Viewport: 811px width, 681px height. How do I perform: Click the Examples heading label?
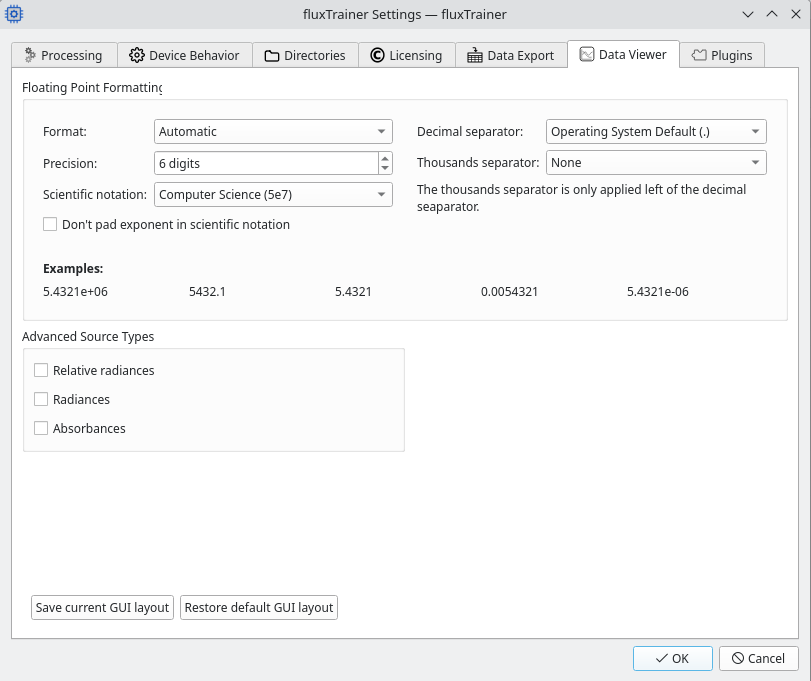(x=73, y=268)
